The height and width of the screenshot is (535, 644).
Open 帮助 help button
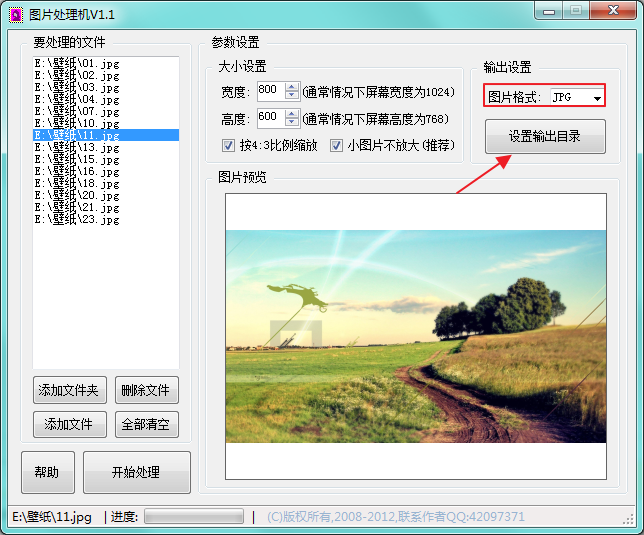[x=48, y=472]
